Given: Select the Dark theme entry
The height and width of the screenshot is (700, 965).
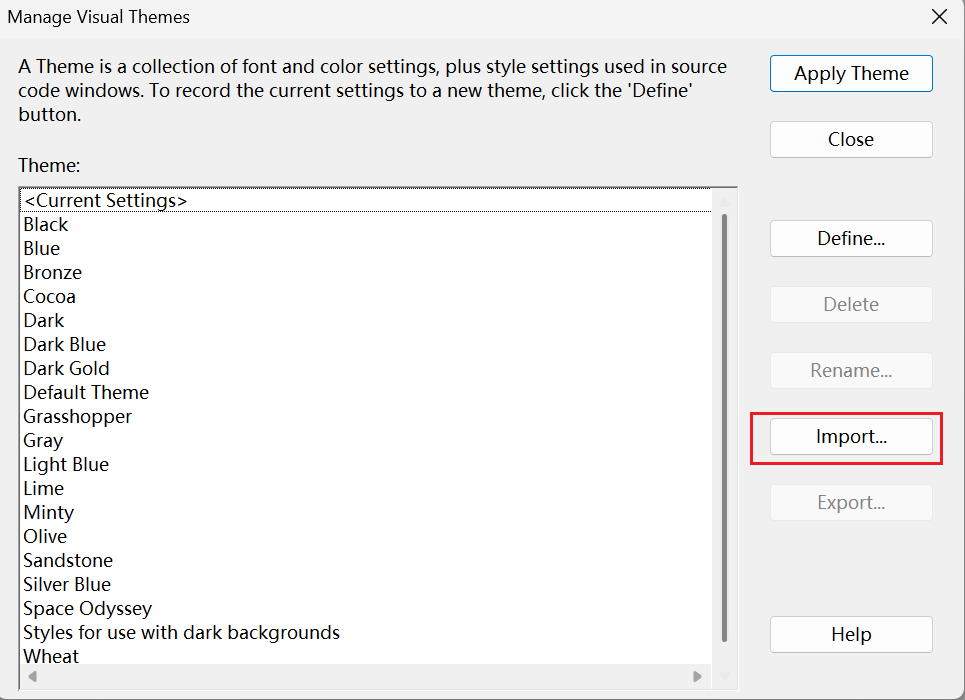Looking at the screenshot, I should click(366, 321).
